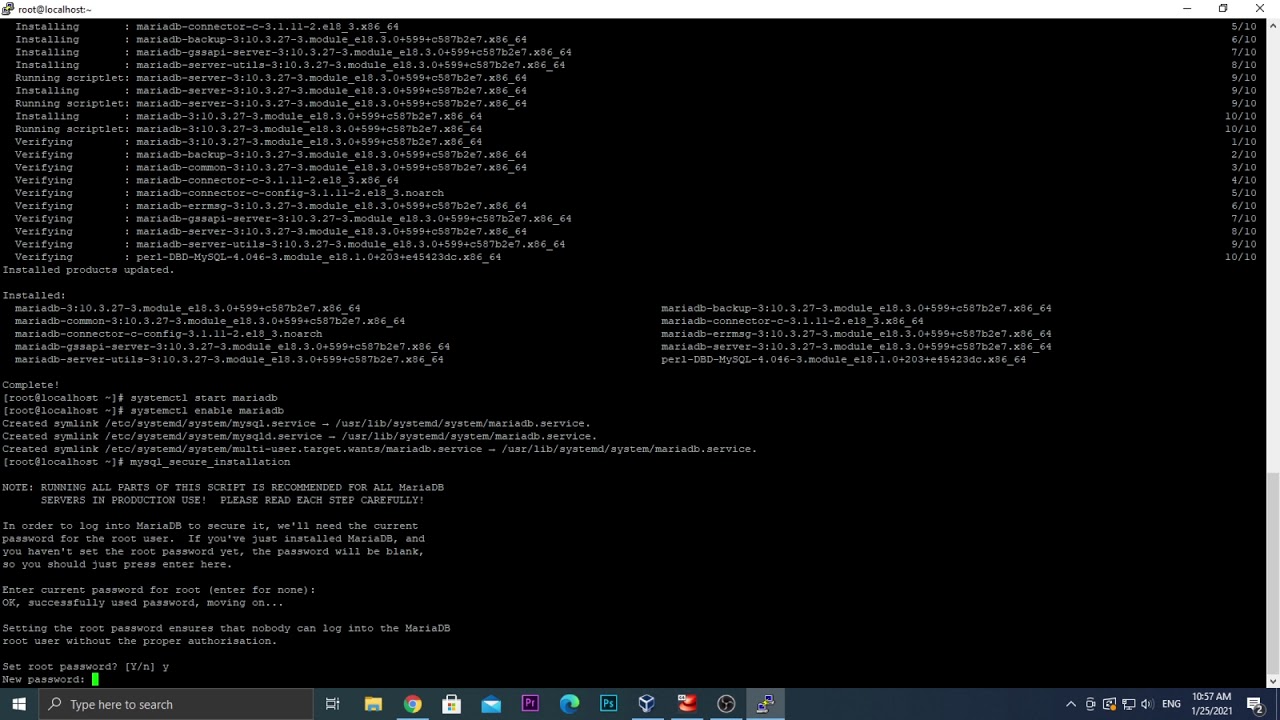This screenshot has width=1280, height=720.
Task: Open Microsoft Store from the taskbar
Action: click(451, 704)
